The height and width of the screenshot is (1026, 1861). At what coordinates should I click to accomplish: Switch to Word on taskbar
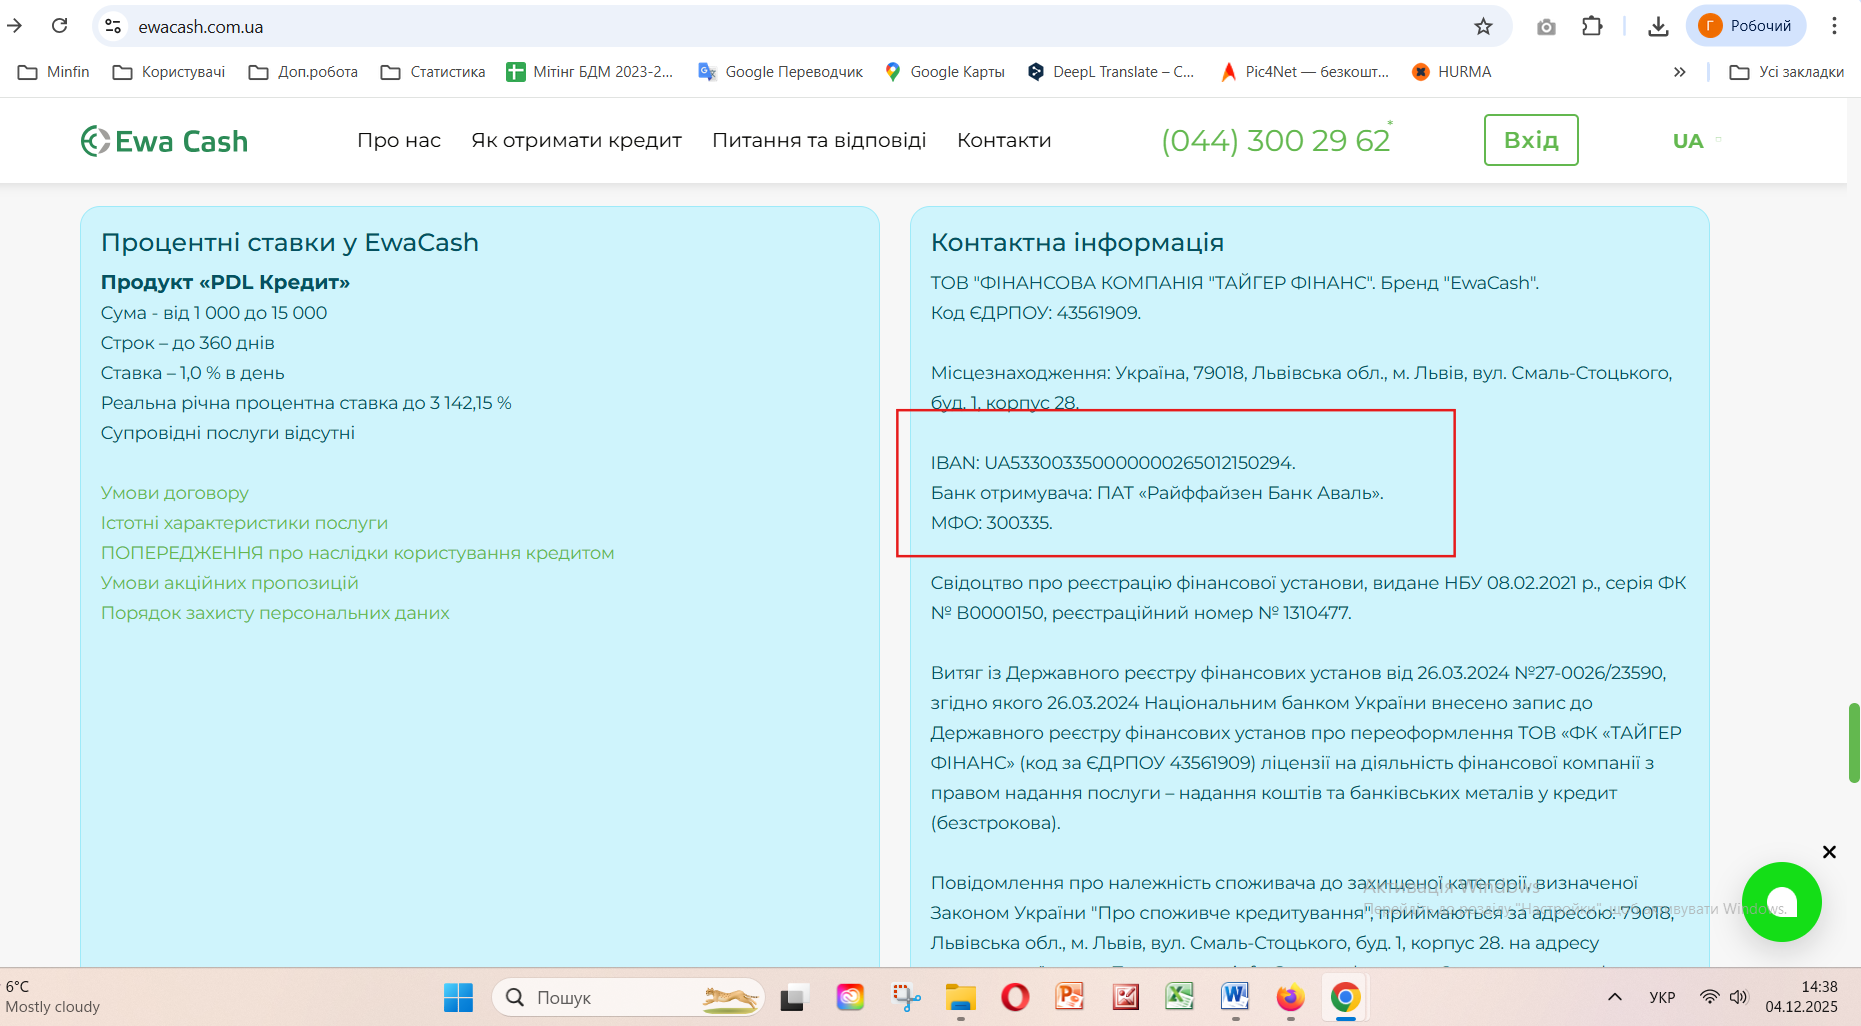tap(1235, 997)
